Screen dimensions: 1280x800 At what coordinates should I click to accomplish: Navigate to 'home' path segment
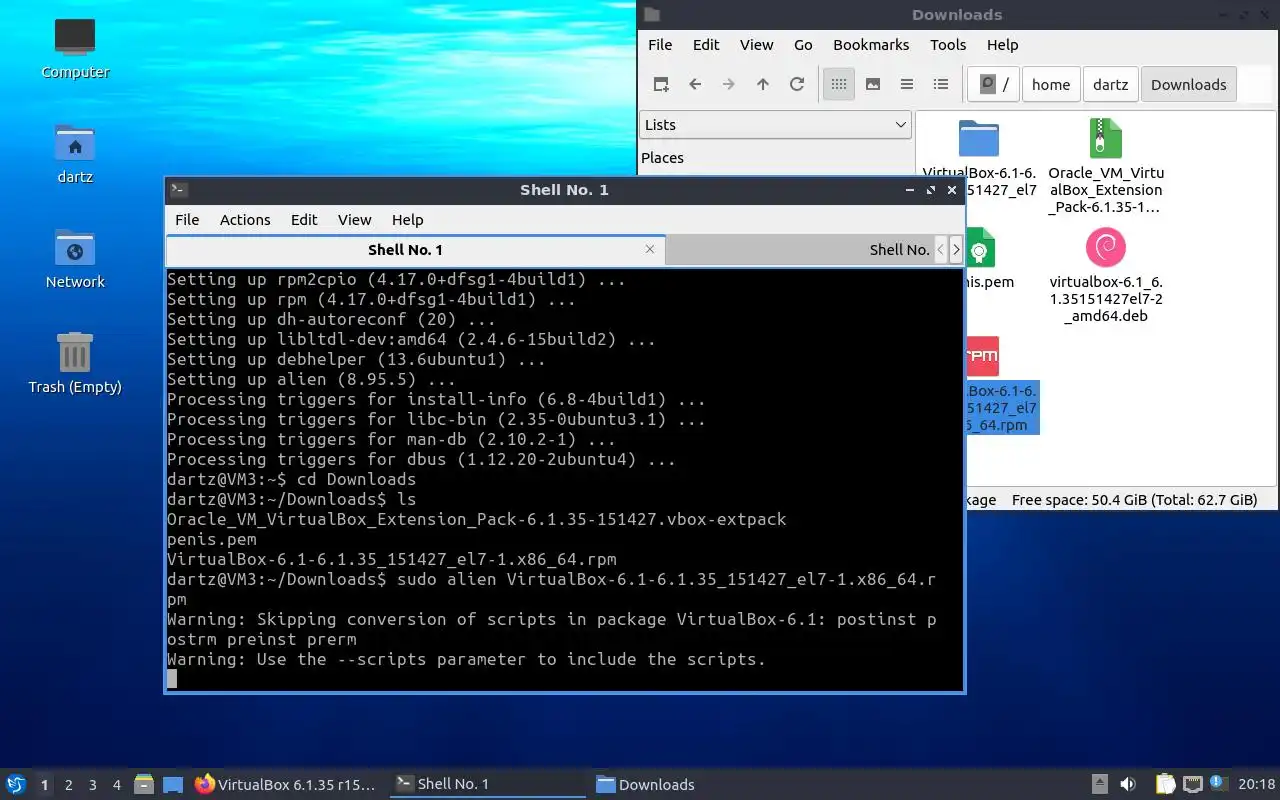coord(1051,85)
